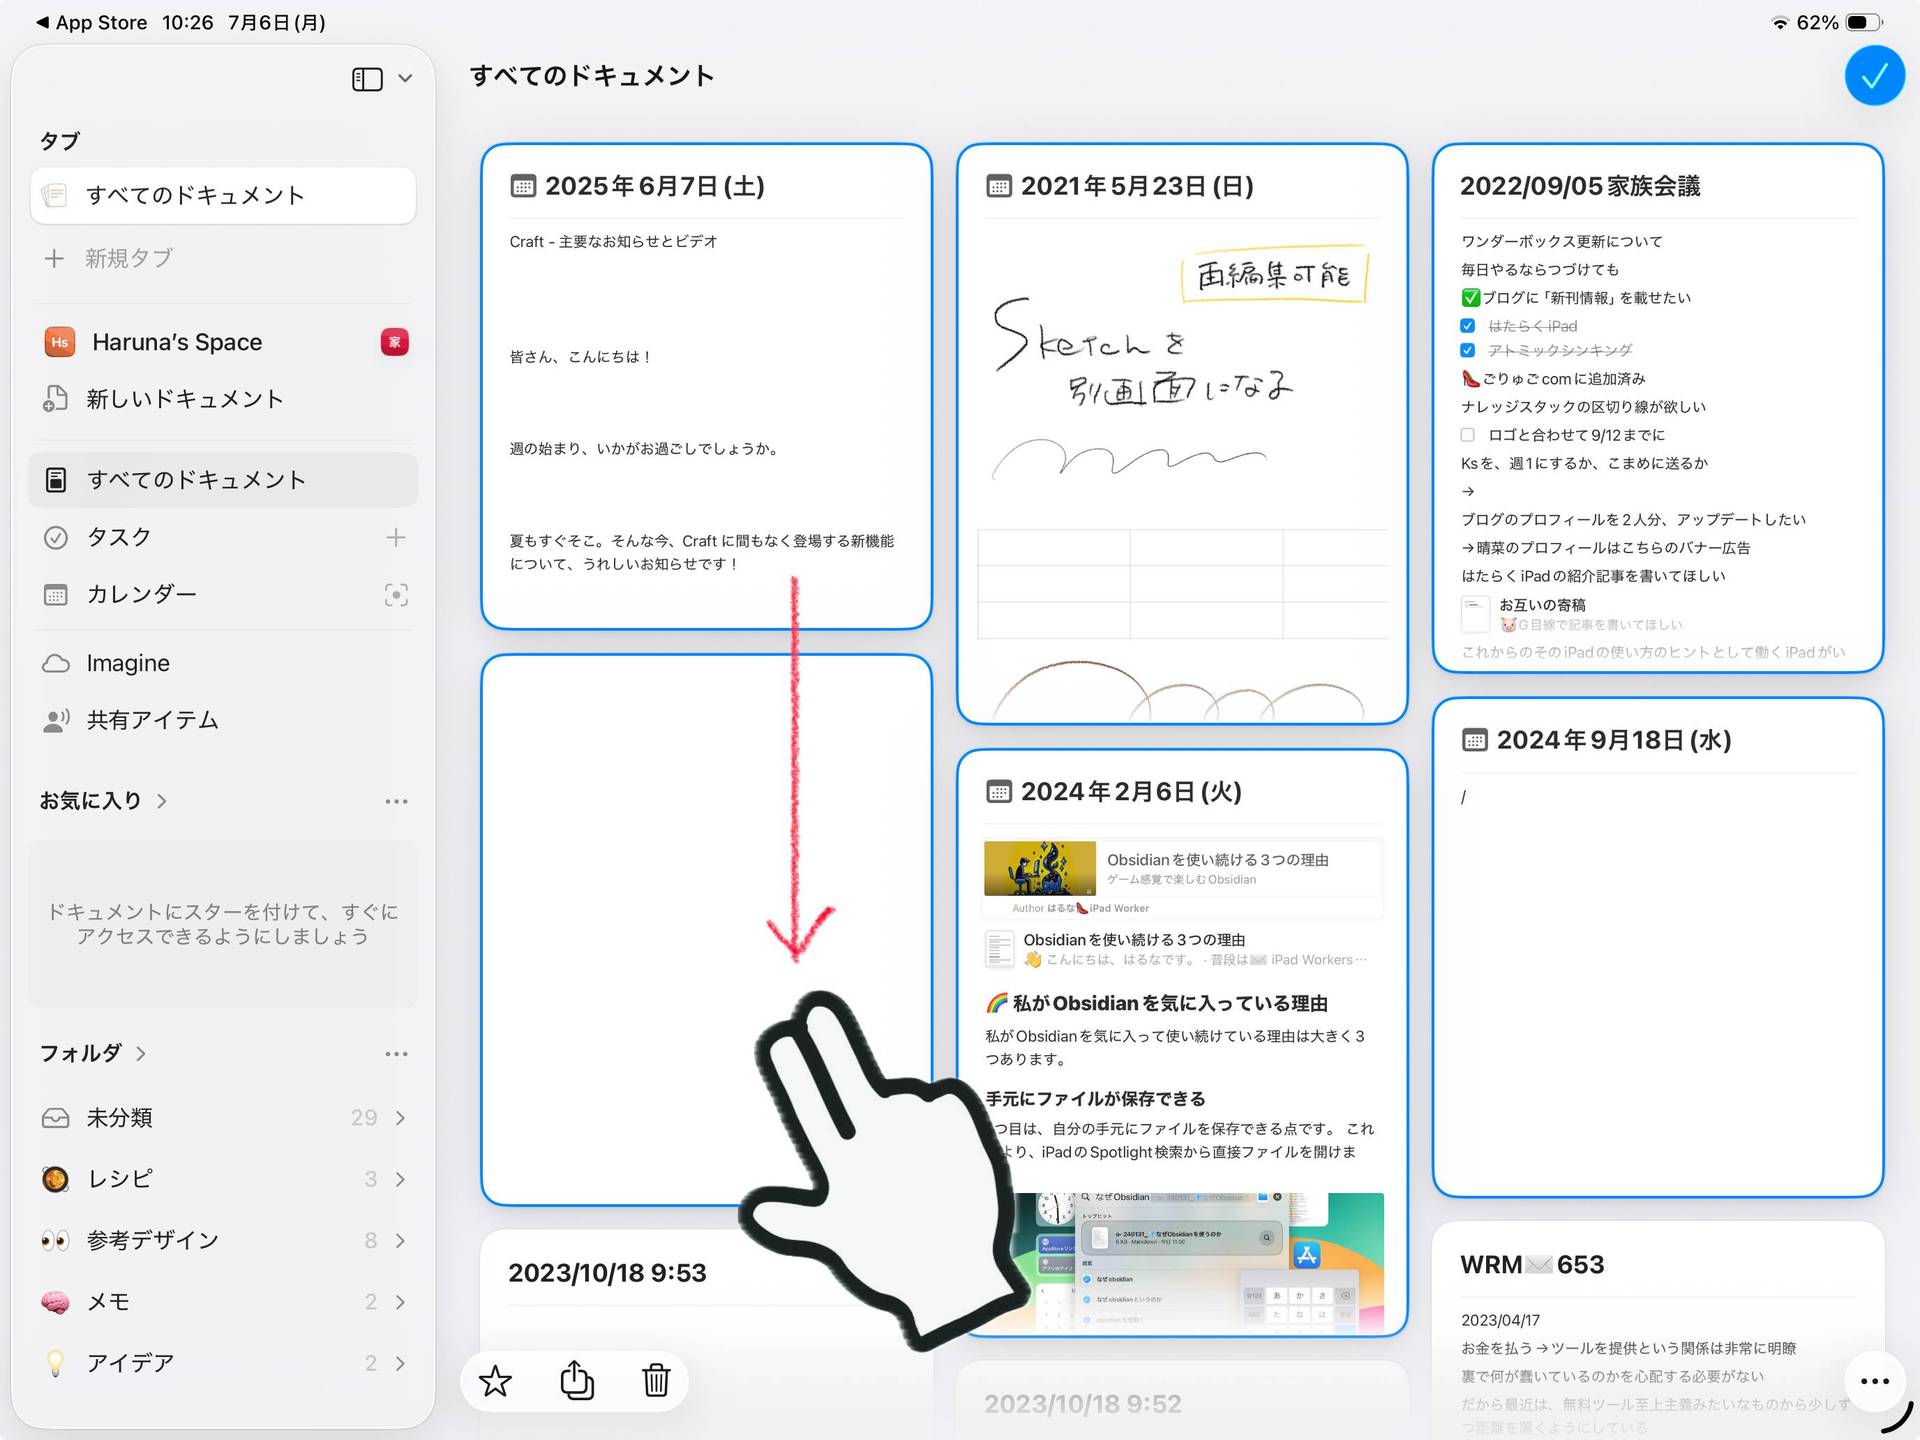1920x1440 pixels.
Task: Select the 2025年6月7日 document card
Action: pos(706,386)
